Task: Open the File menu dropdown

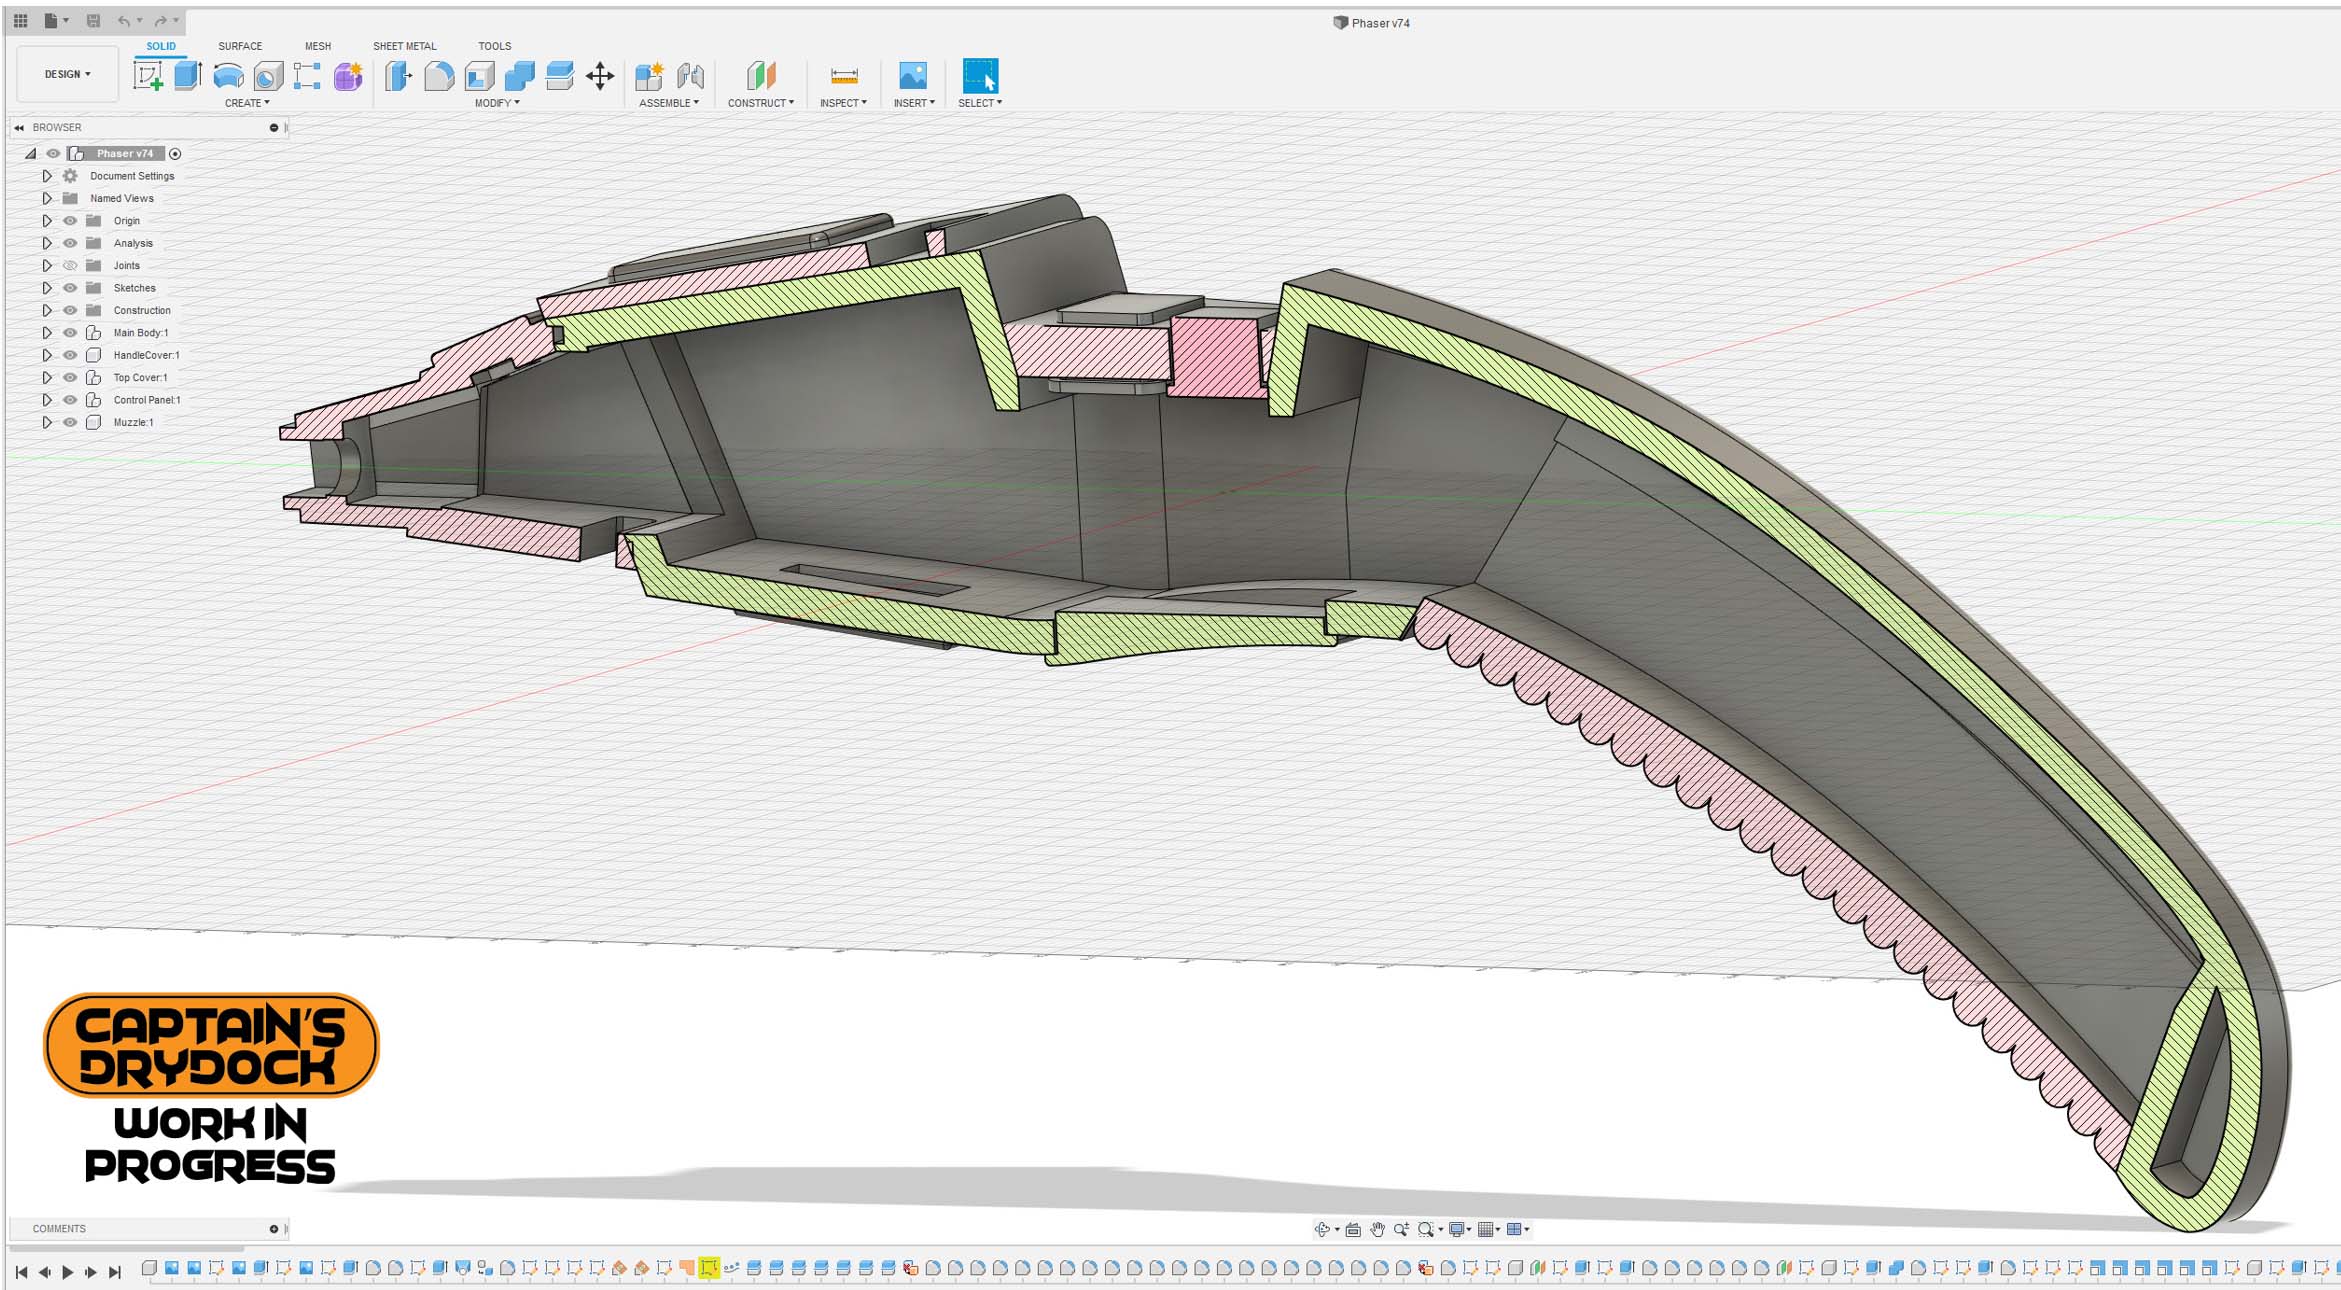Action: (56, 20)
